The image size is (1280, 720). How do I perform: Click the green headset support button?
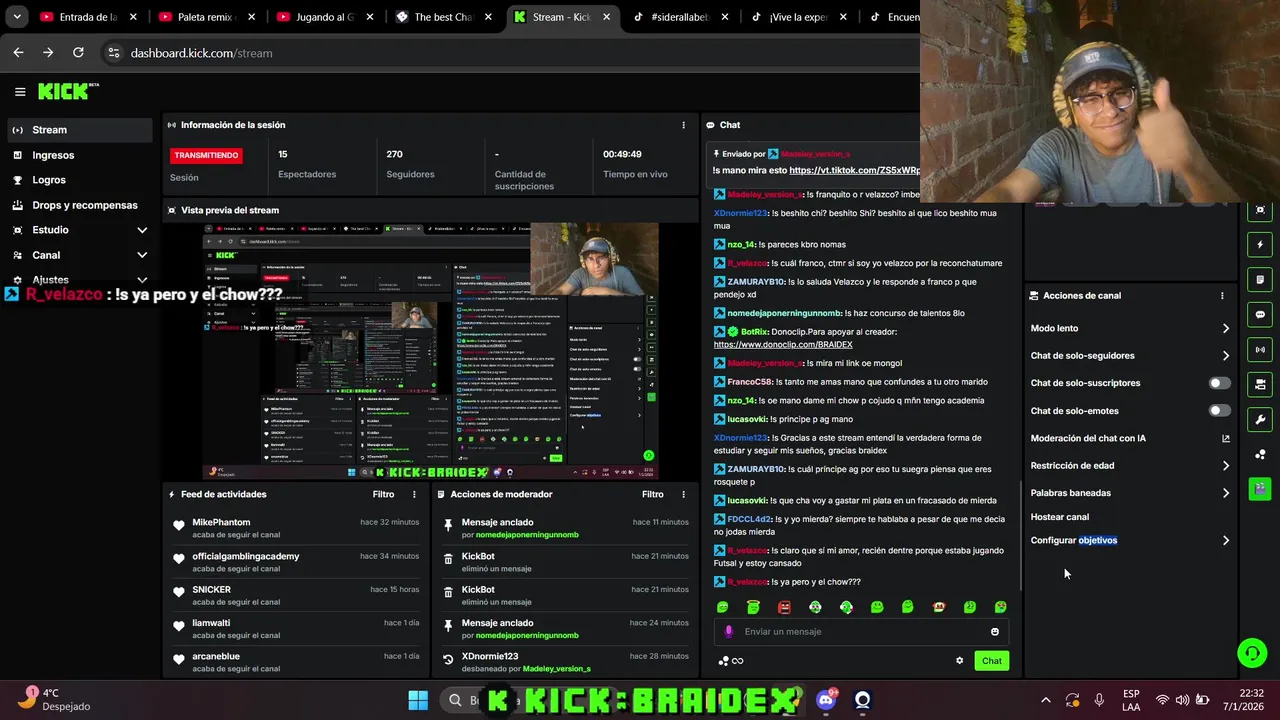coord(1252,653)
